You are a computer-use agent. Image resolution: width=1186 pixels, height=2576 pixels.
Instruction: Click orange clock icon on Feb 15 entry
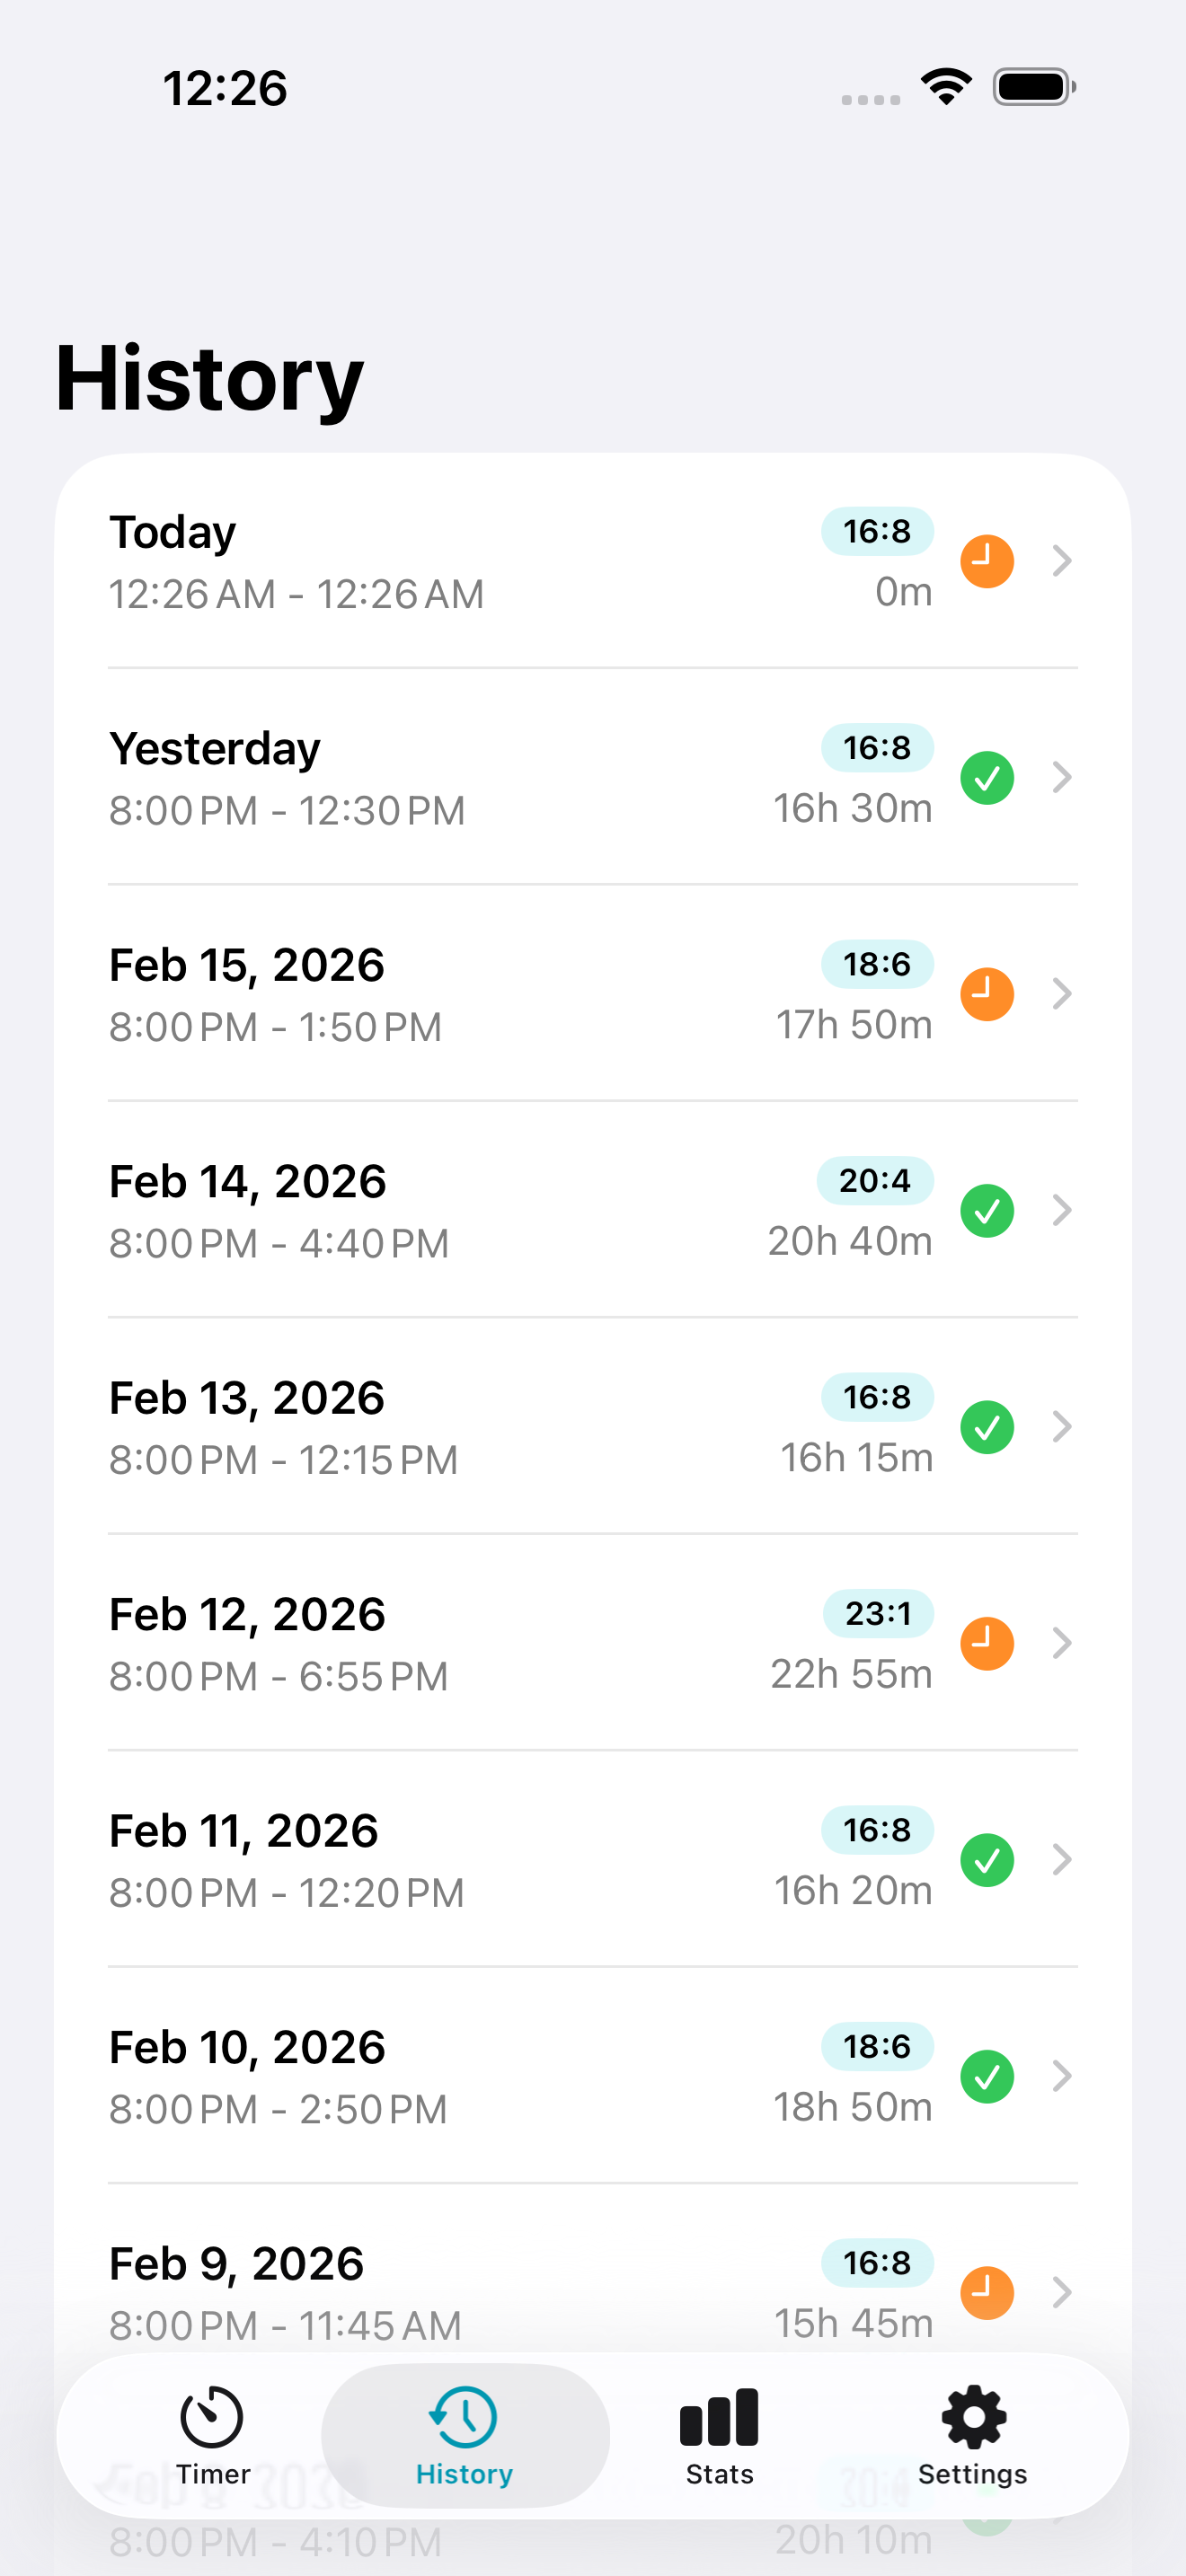(987, 994)
